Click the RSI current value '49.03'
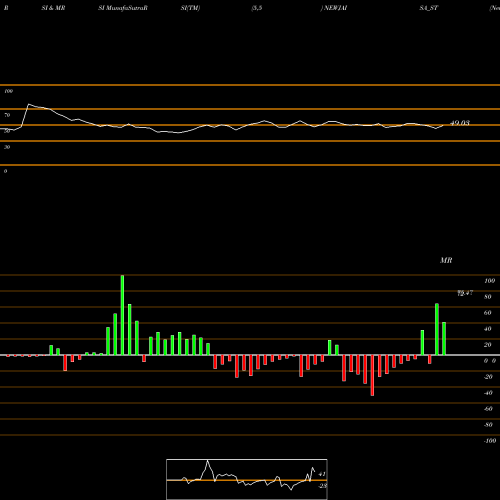Screen dimensions: 500x500 point(460,123)
